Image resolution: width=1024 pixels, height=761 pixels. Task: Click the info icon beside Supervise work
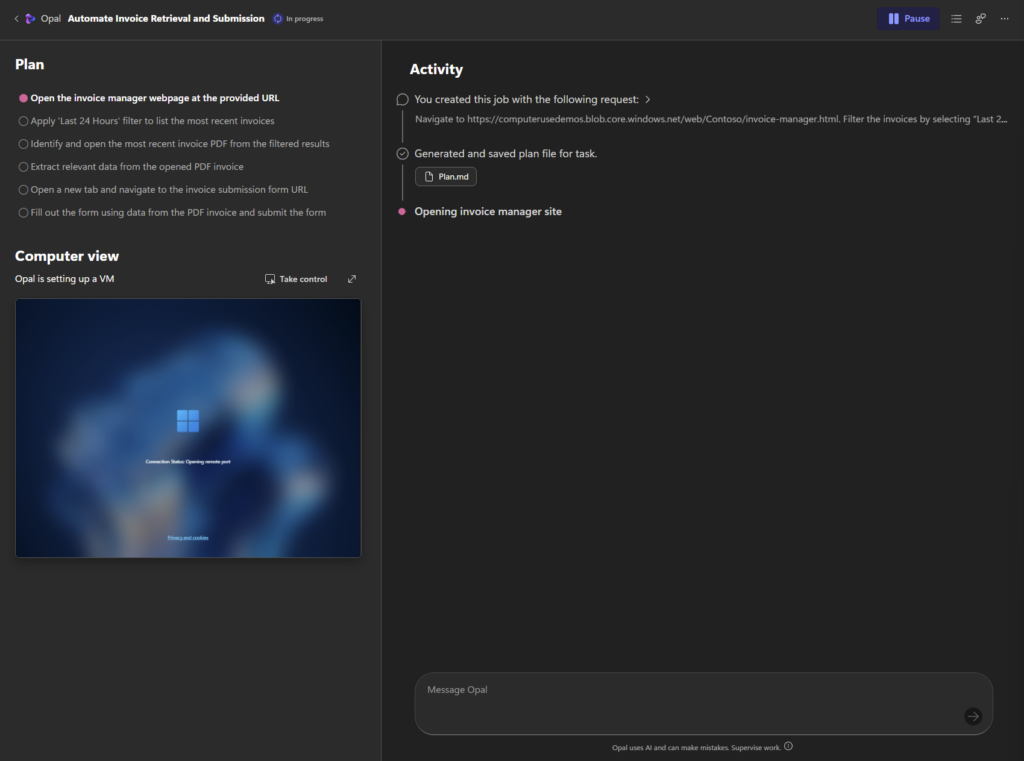click(788, 746)
